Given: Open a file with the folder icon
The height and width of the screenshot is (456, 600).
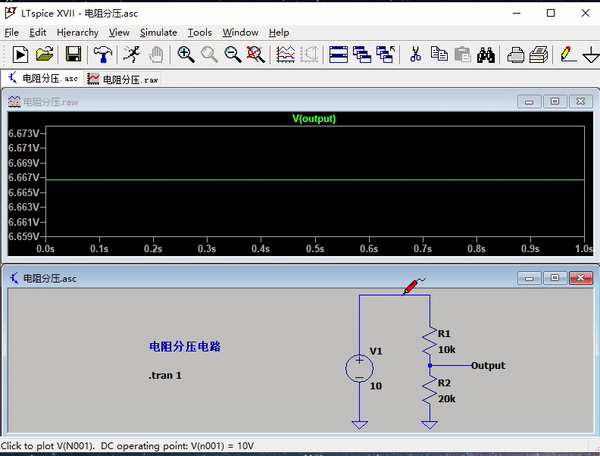Looking at the screenshot, I should (x=44, y=55).
